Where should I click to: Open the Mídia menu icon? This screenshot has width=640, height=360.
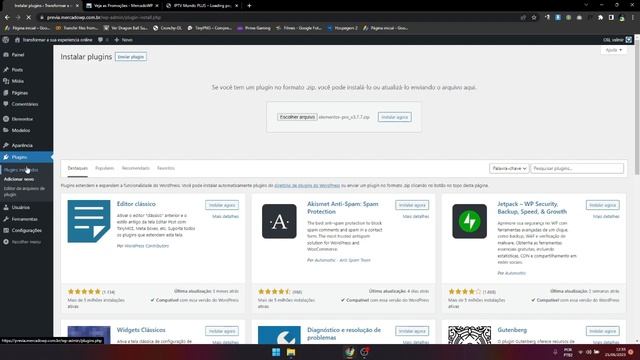(6, 81)
